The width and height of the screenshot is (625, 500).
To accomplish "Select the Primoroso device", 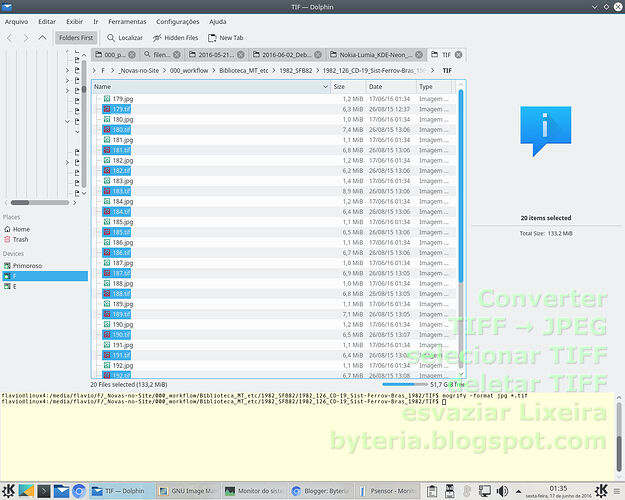I will [28, 266].
